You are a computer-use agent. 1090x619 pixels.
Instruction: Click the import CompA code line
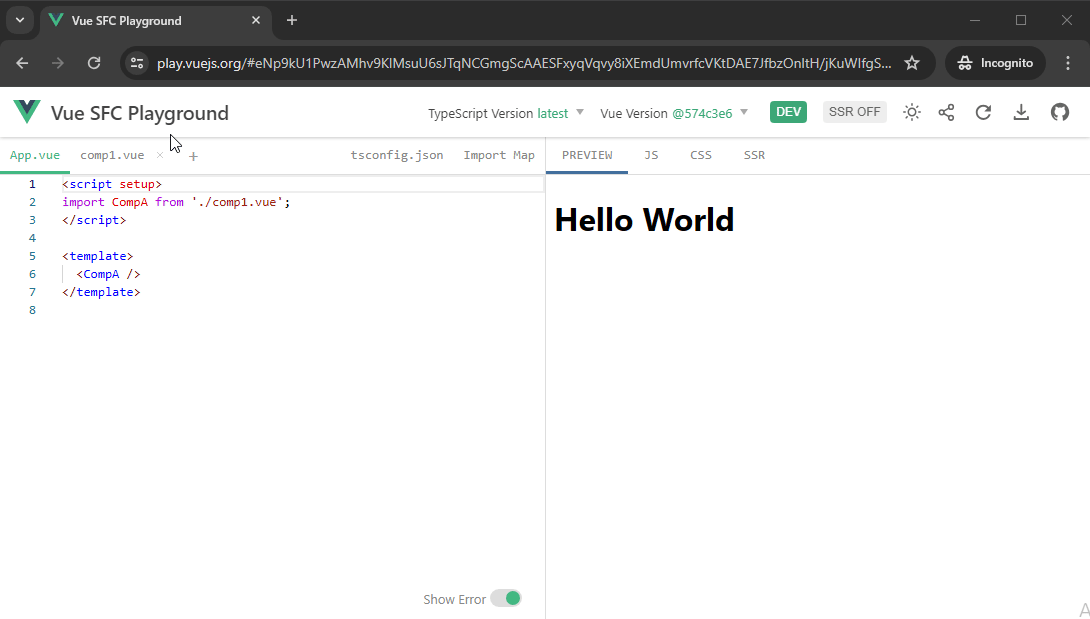pyautogui.click(x=176, y=202)
